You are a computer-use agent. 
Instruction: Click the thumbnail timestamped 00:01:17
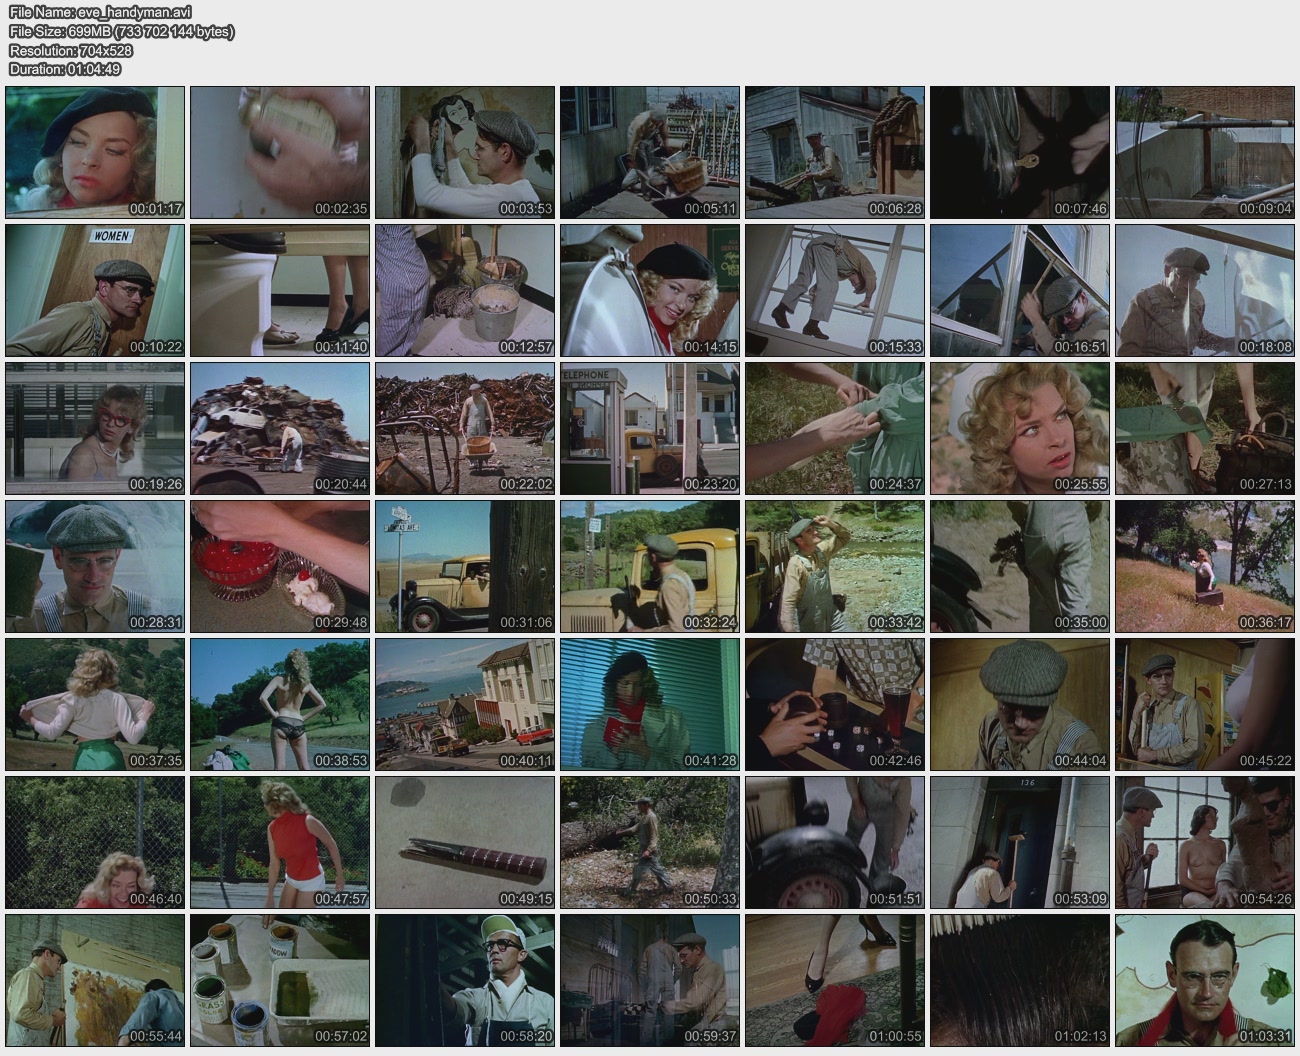click(95, 152)
